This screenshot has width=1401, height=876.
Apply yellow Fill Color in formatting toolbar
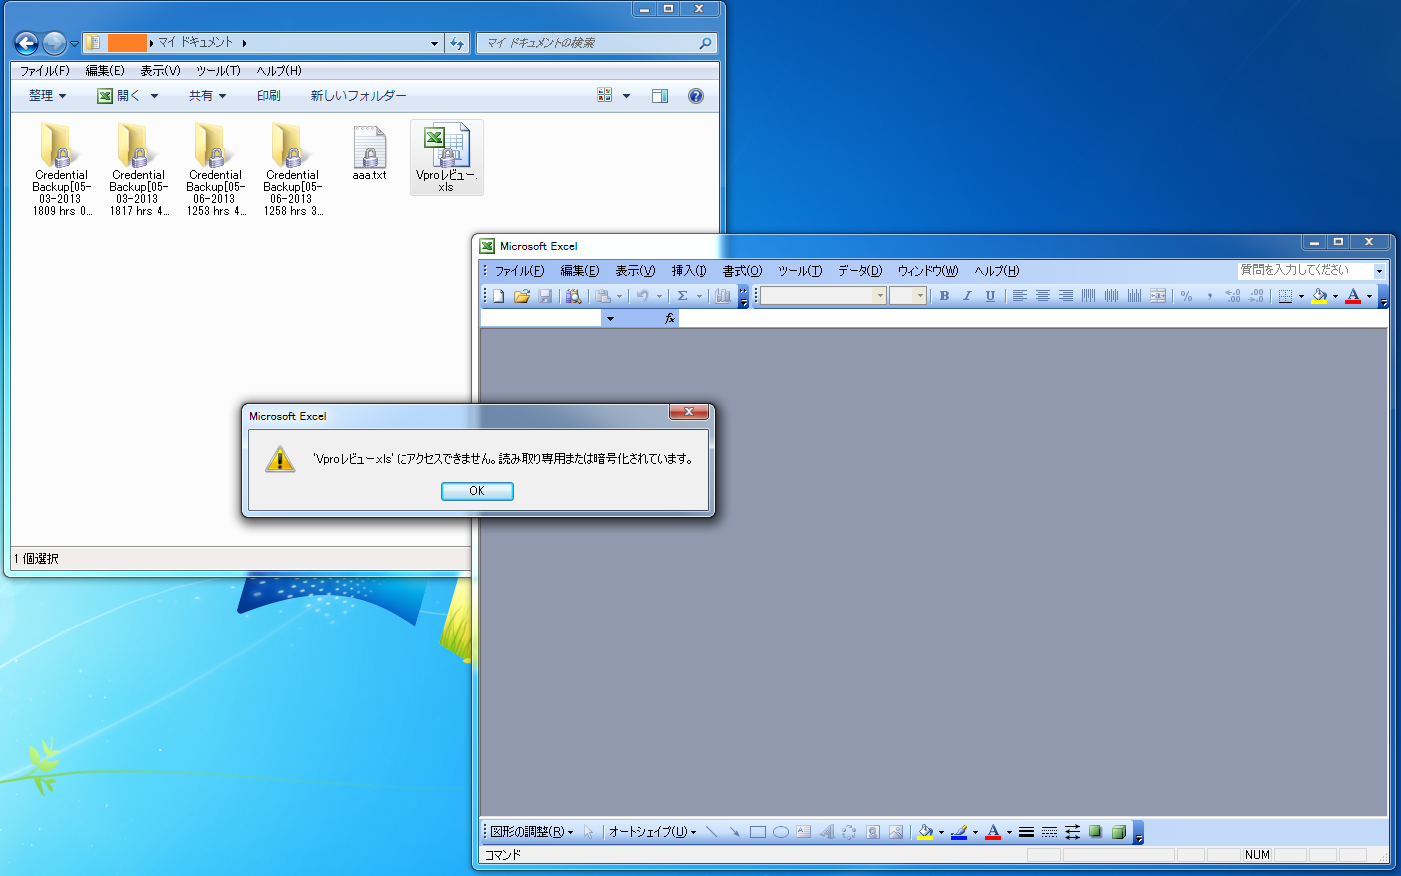click(1320, 296)
